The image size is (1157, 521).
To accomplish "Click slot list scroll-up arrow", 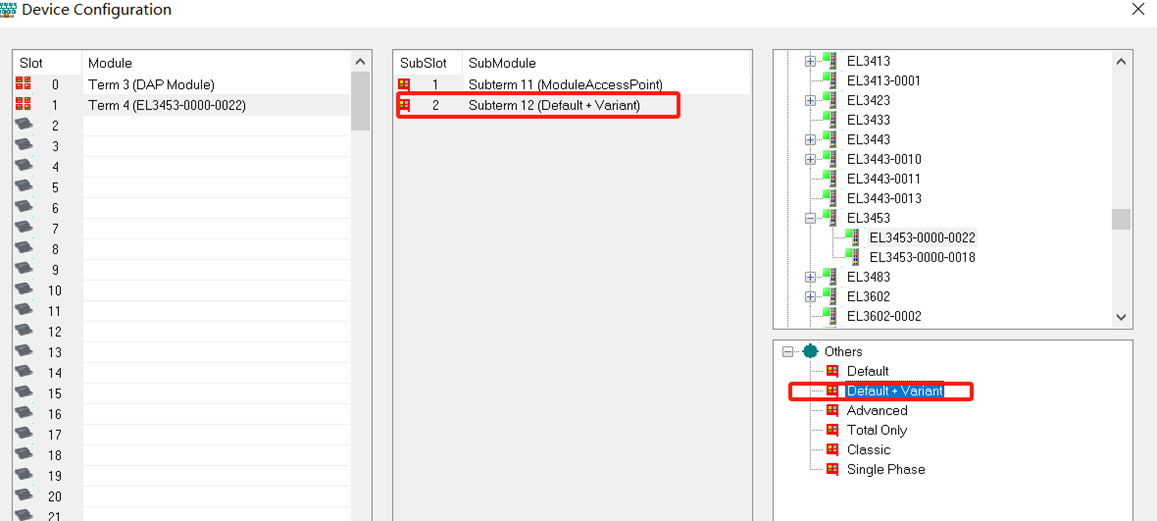I will point(360,62).
